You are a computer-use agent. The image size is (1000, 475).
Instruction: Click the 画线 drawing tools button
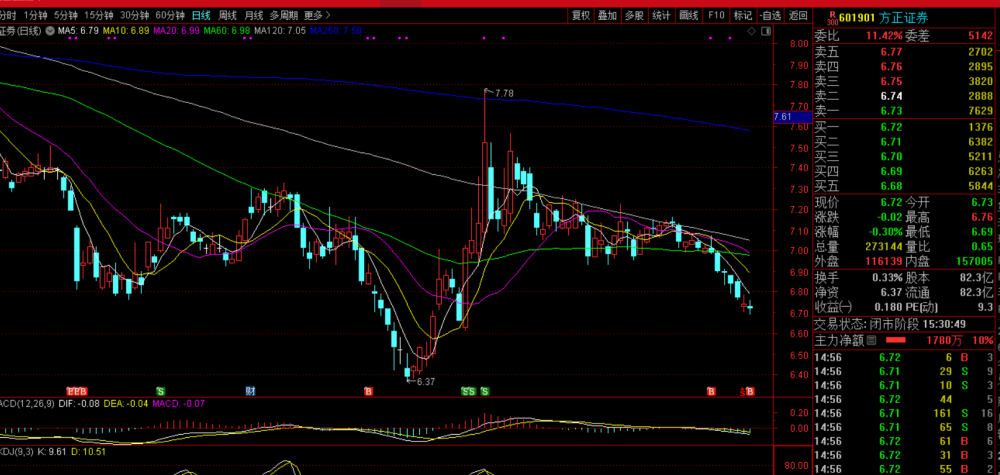coord(689,15)
